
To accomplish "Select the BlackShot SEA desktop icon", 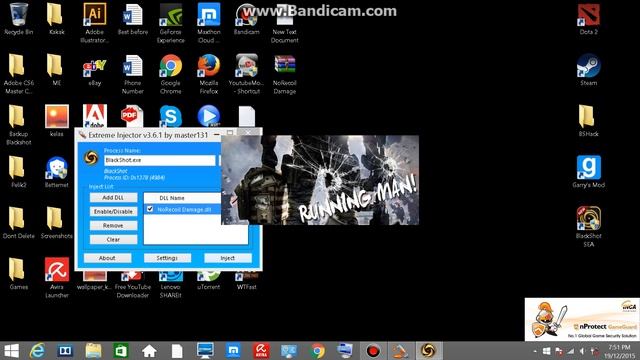I will click(x=589, y=227).
